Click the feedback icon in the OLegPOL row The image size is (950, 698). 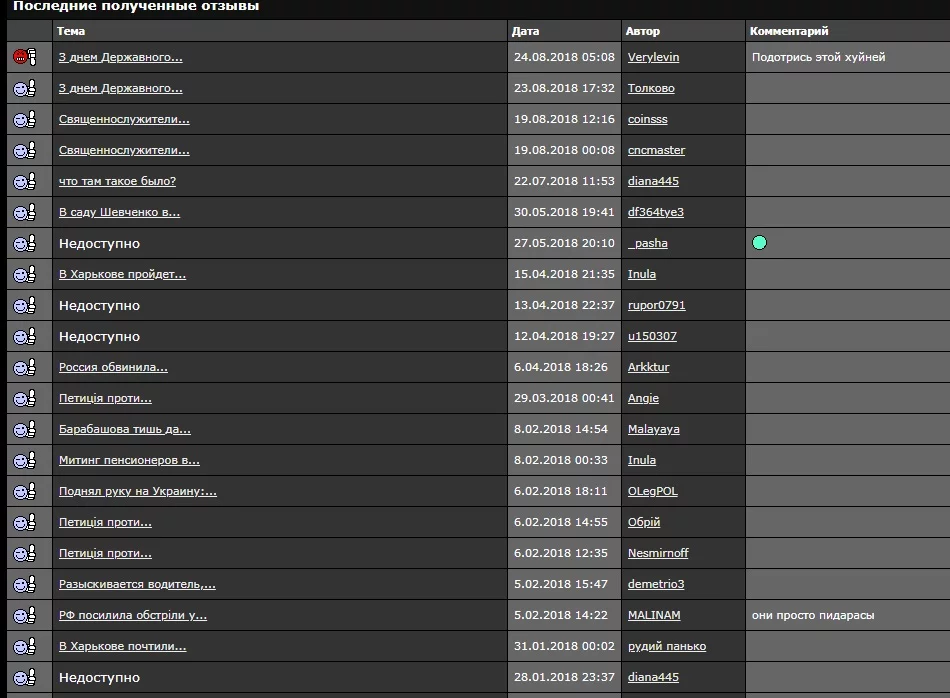tap(24, 491)
